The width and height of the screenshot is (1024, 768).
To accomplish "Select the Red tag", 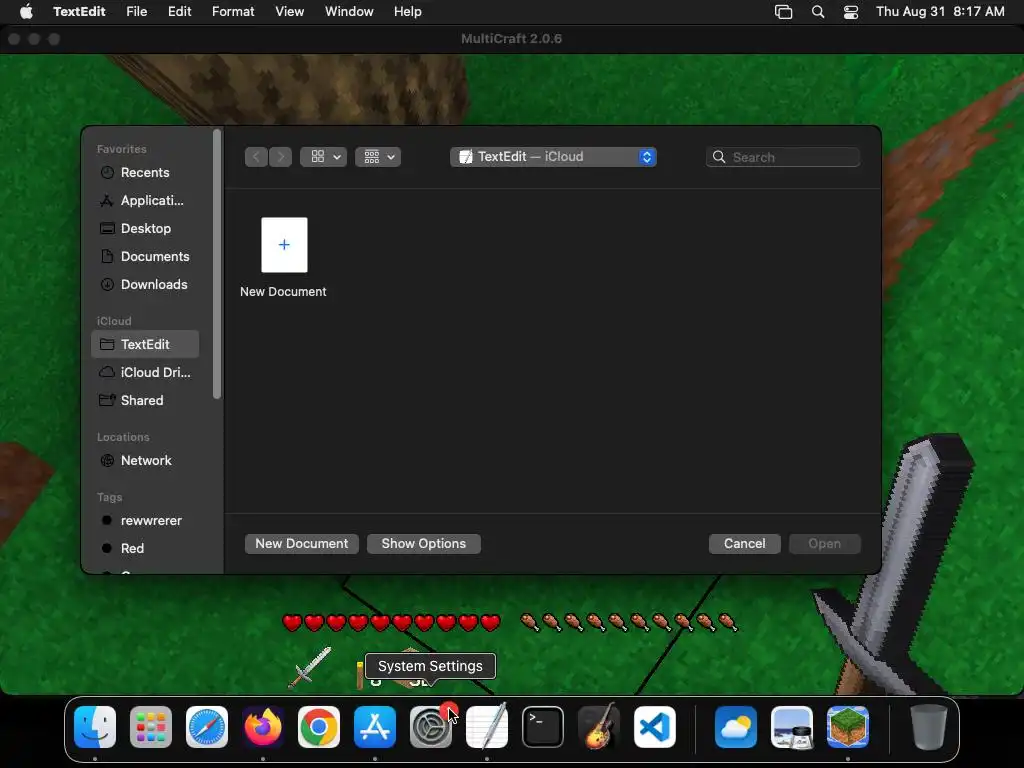I will 145,549.
